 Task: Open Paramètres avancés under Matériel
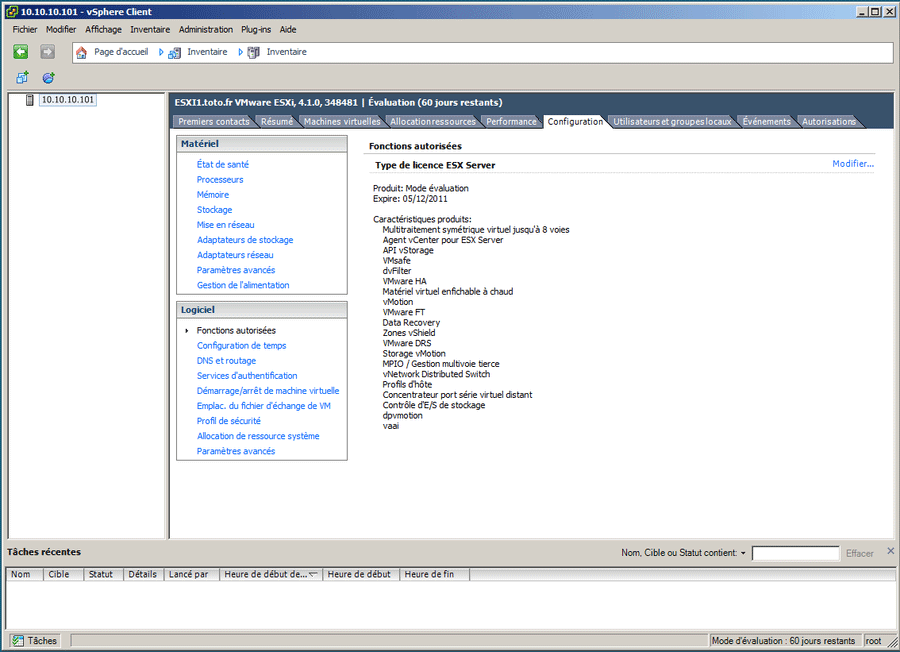click(x=235, y=270)
